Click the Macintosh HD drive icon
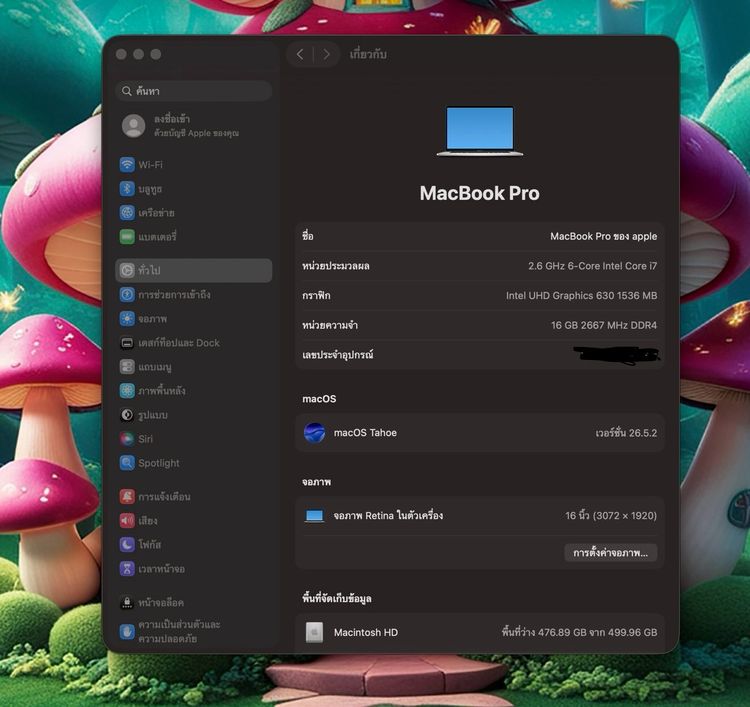This screenshot has height=707, width=750. pos(314,632)
